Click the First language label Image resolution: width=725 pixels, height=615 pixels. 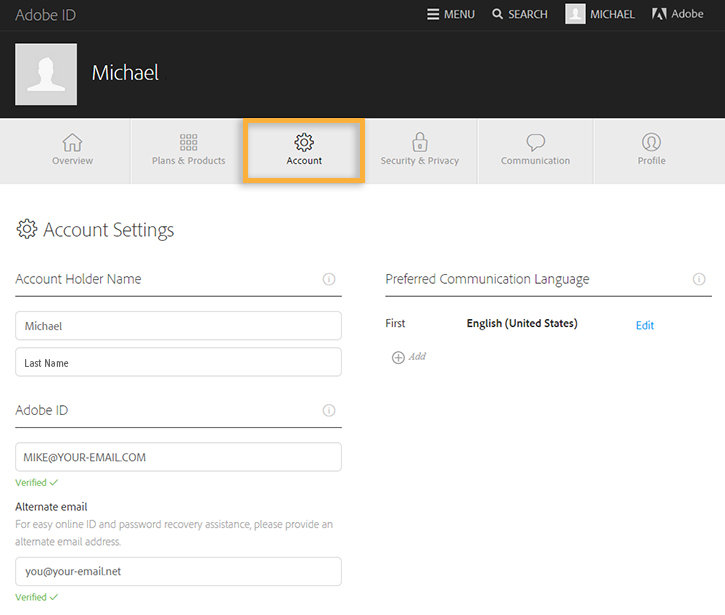(x=395, y=323)
